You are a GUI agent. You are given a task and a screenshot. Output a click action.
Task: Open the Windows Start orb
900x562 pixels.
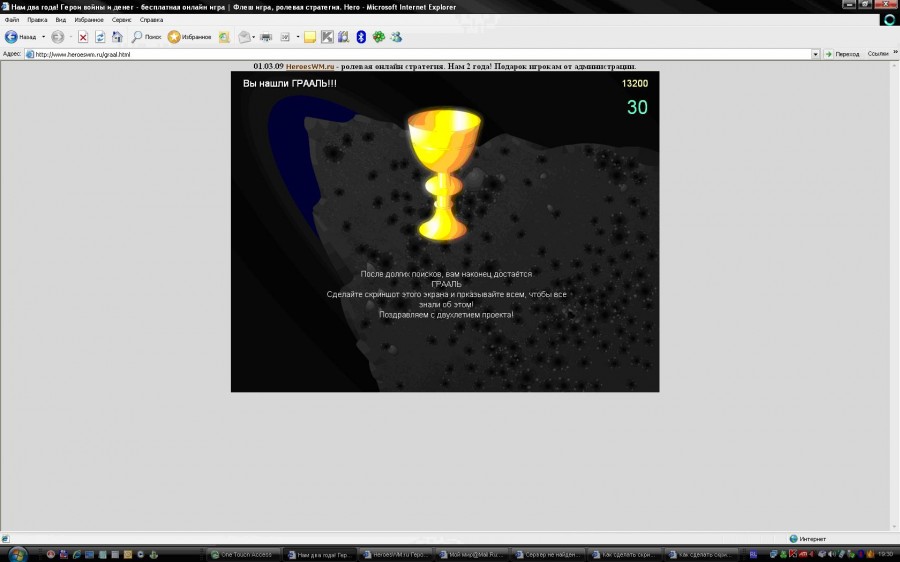[17, 555]
